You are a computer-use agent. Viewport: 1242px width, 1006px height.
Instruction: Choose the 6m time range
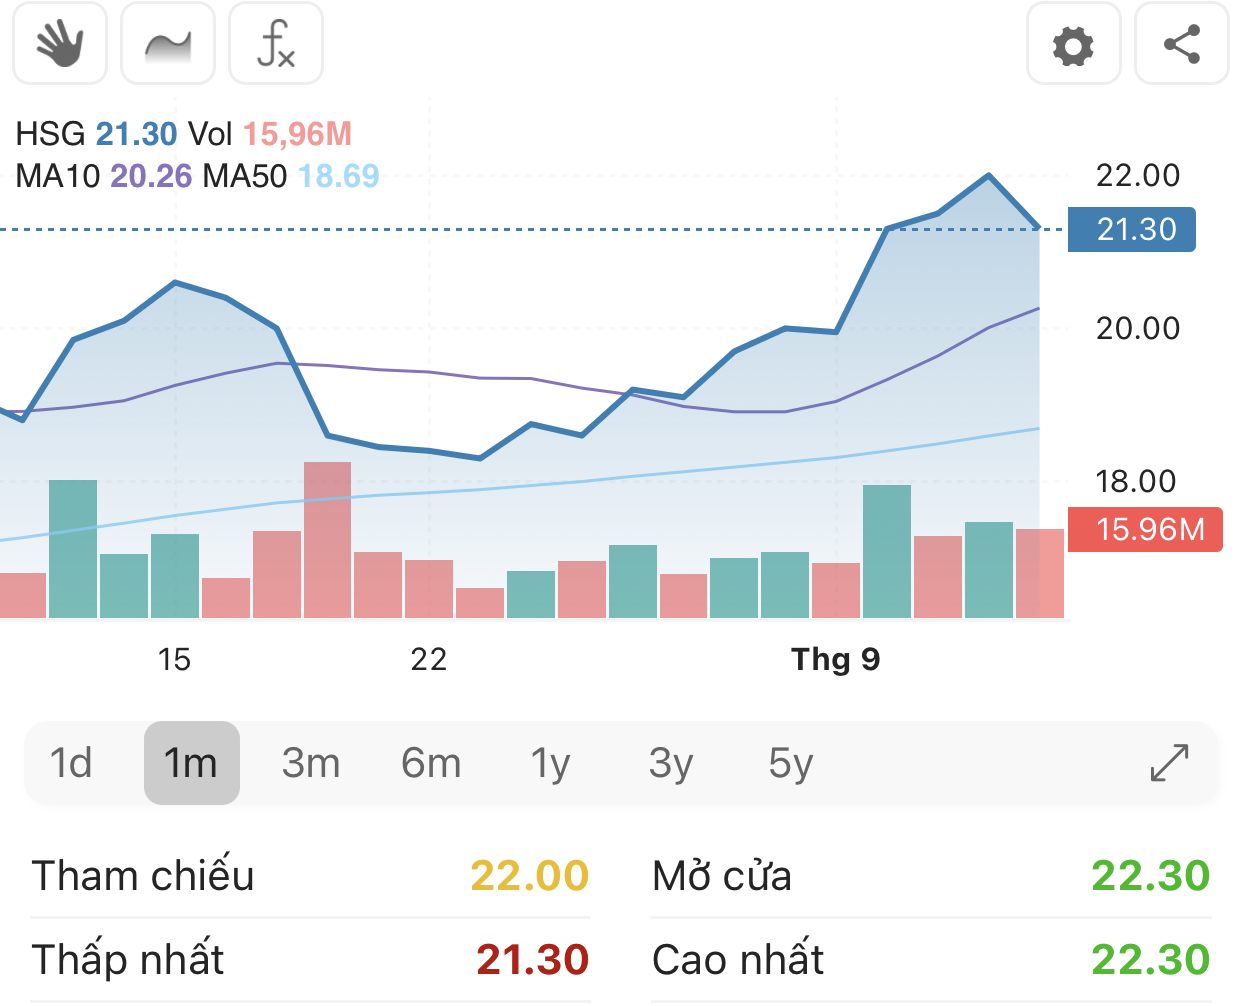click(x=431, y=763)
